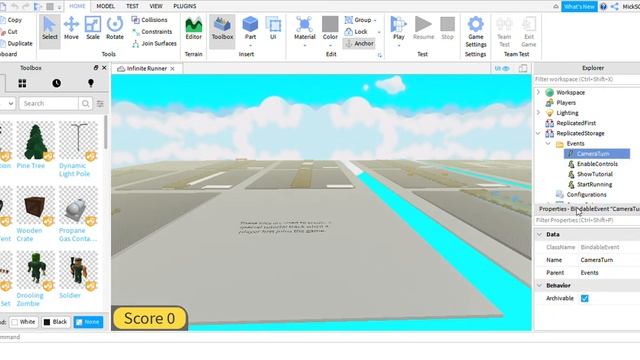Viewport: 640px width, 360px height.
Task: Choose the Scale tool
Action: coord(93,29)
